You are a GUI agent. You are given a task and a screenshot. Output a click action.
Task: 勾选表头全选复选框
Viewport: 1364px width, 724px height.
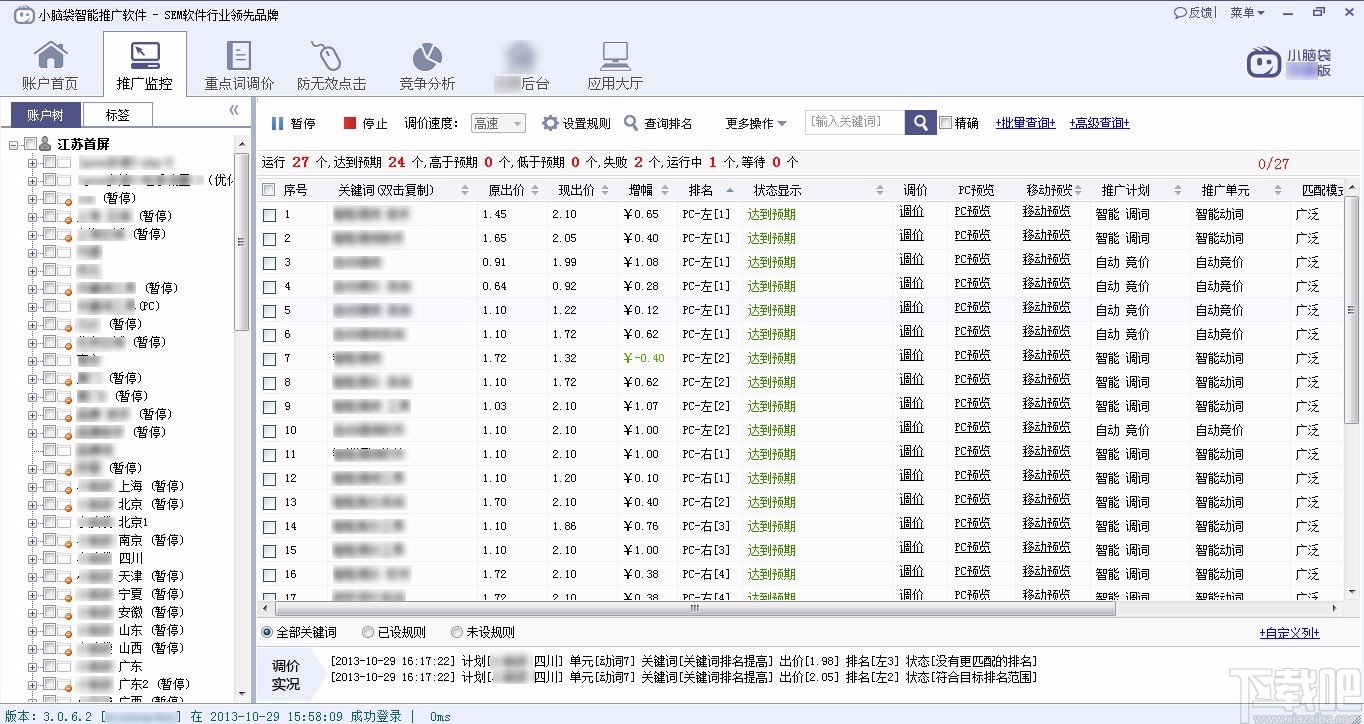click(267, 189)
